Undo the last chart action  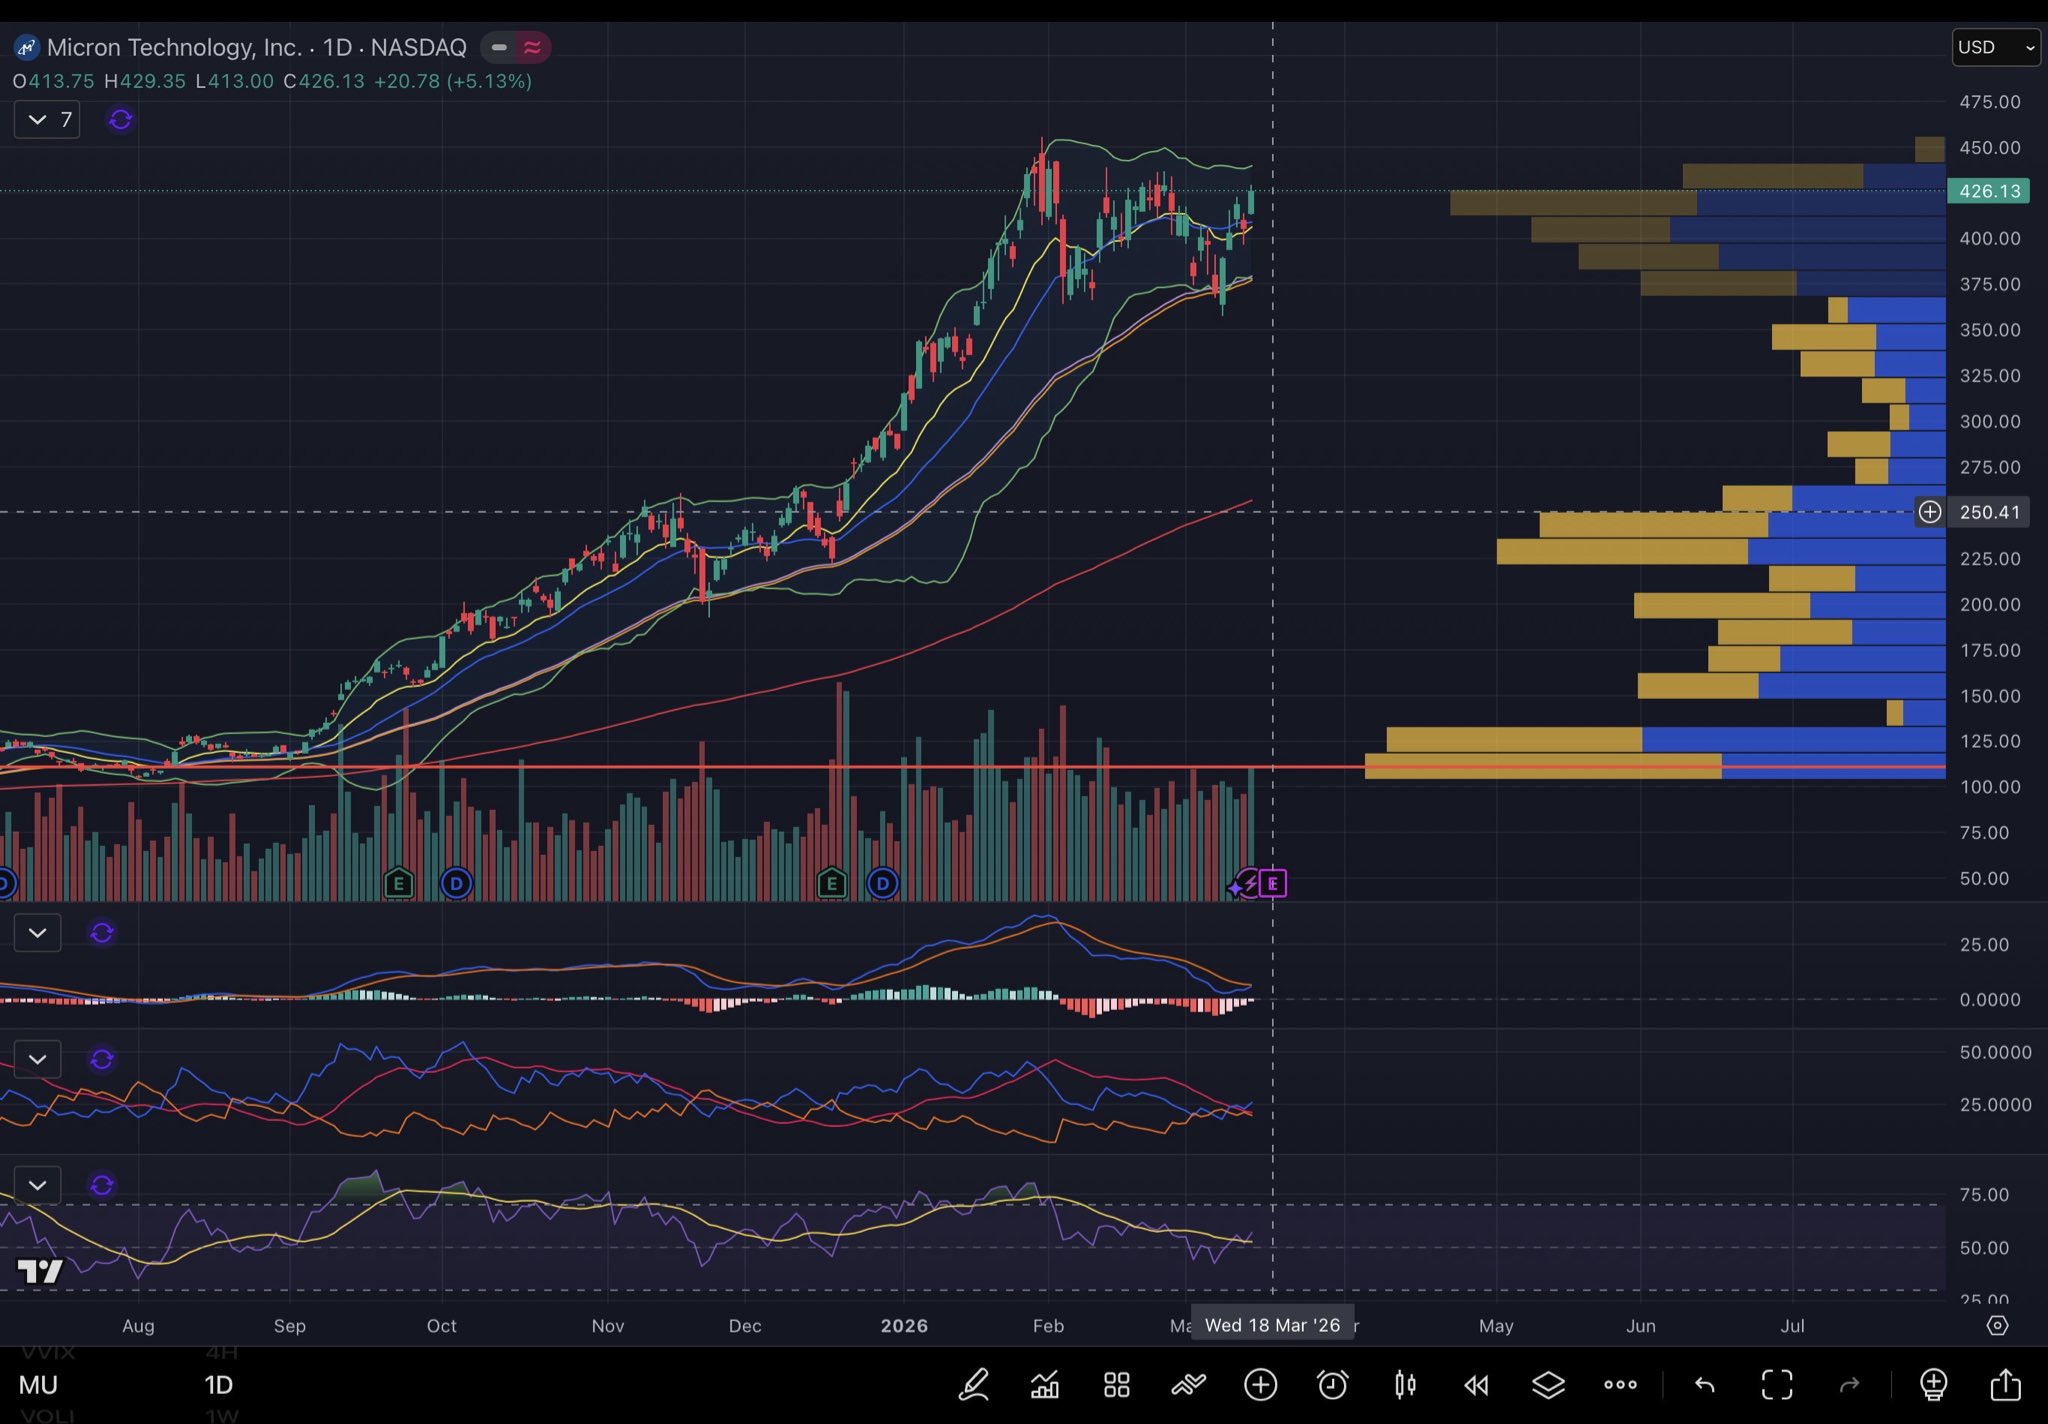click(x=1704, y=1385)
